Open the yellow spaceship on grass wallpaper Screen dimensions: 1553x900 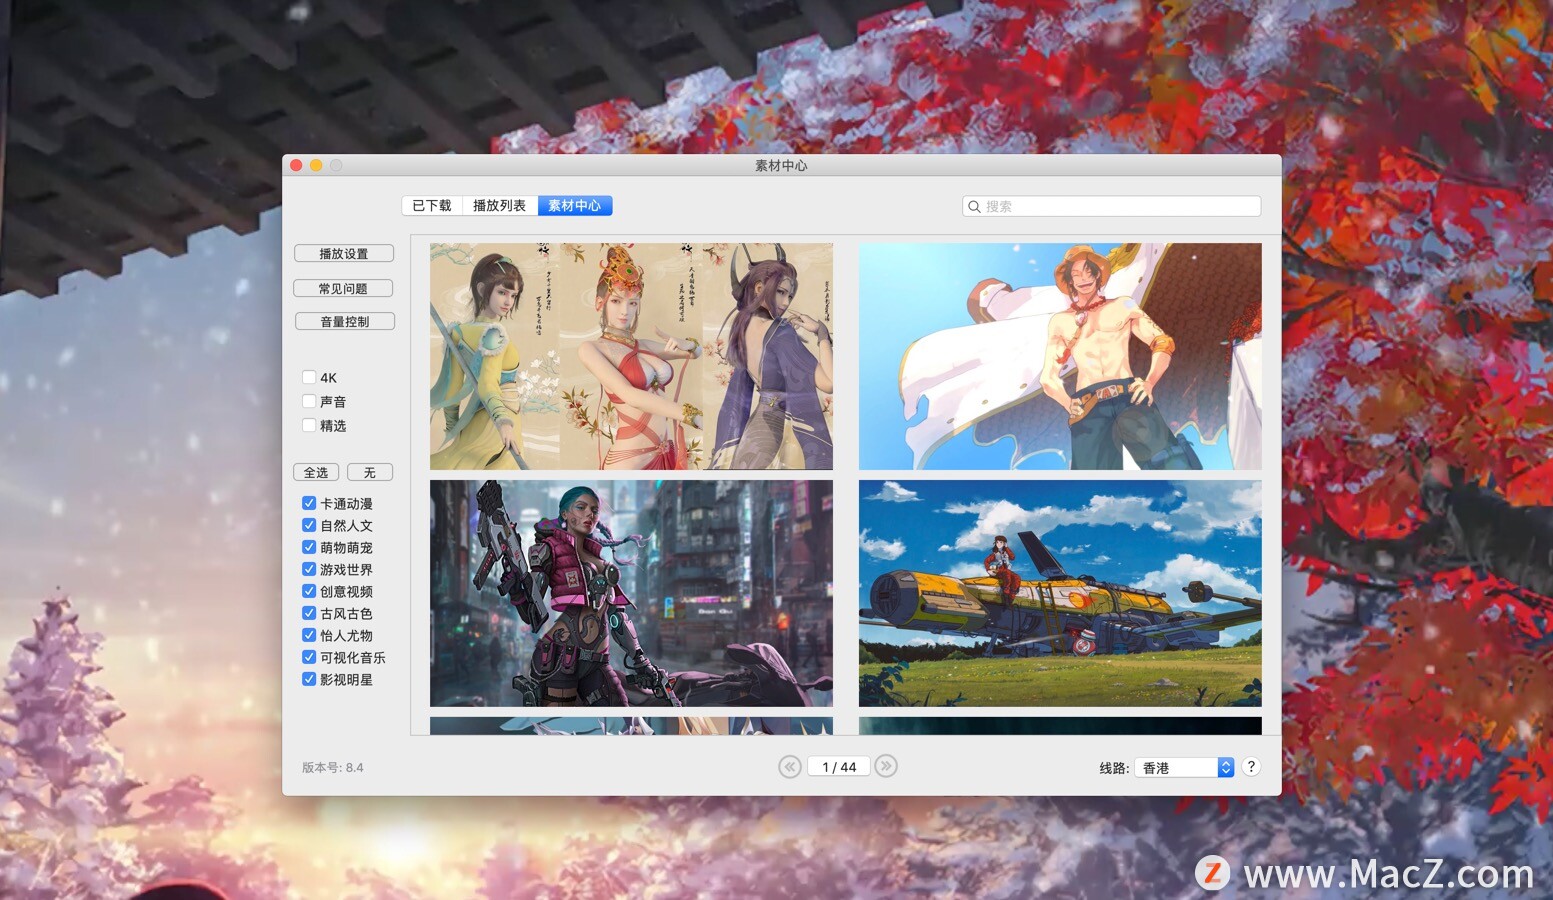[1060, 593]
